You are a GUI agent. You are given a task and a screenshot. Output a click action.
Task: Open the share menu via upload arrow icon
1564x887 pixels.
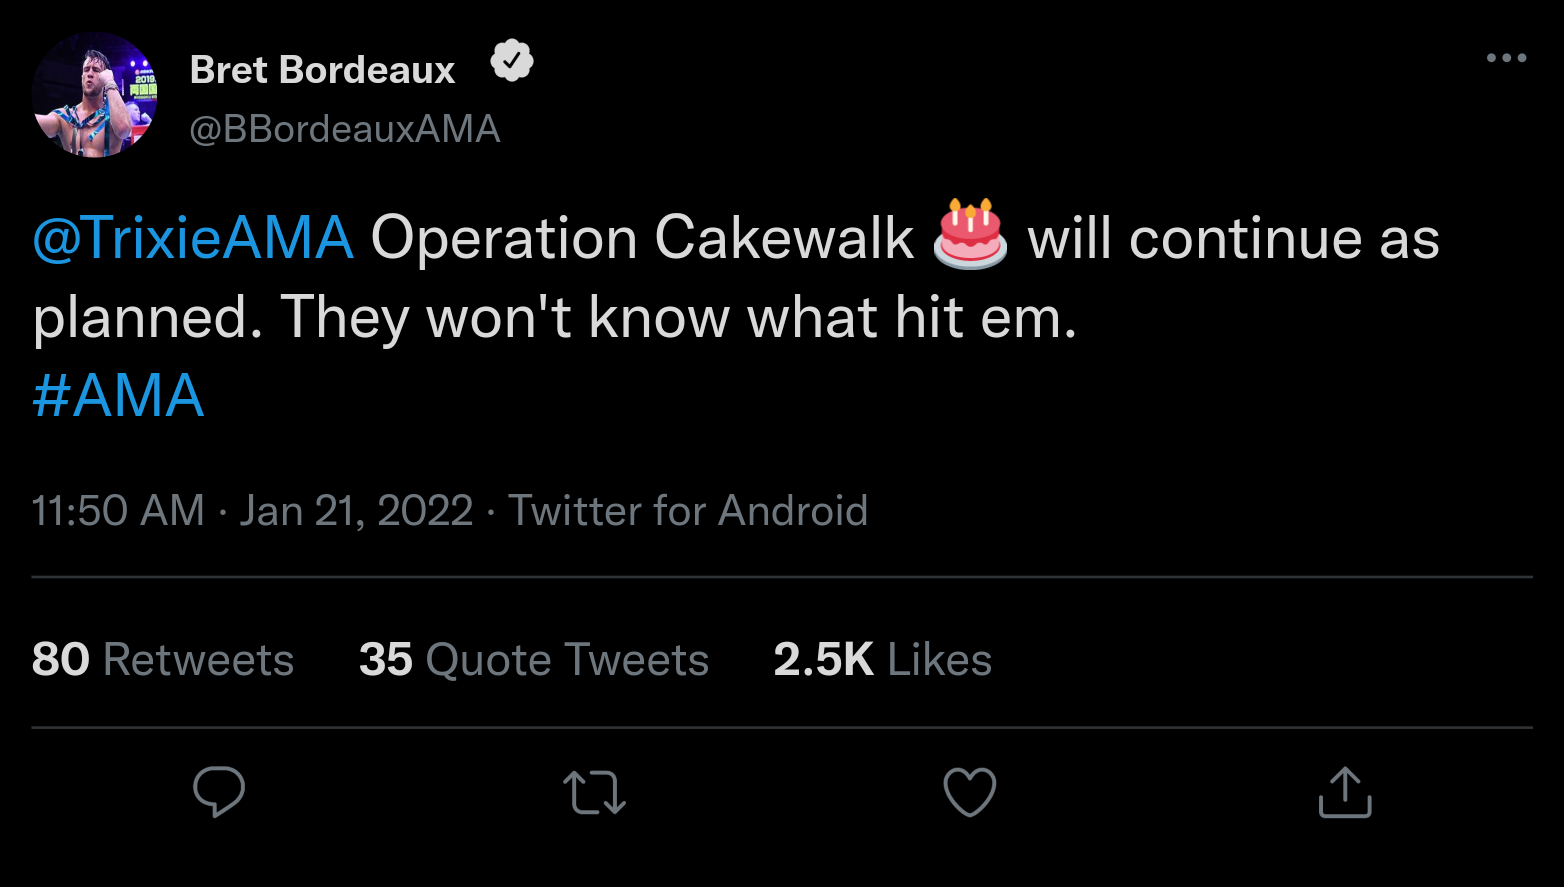1345,792
